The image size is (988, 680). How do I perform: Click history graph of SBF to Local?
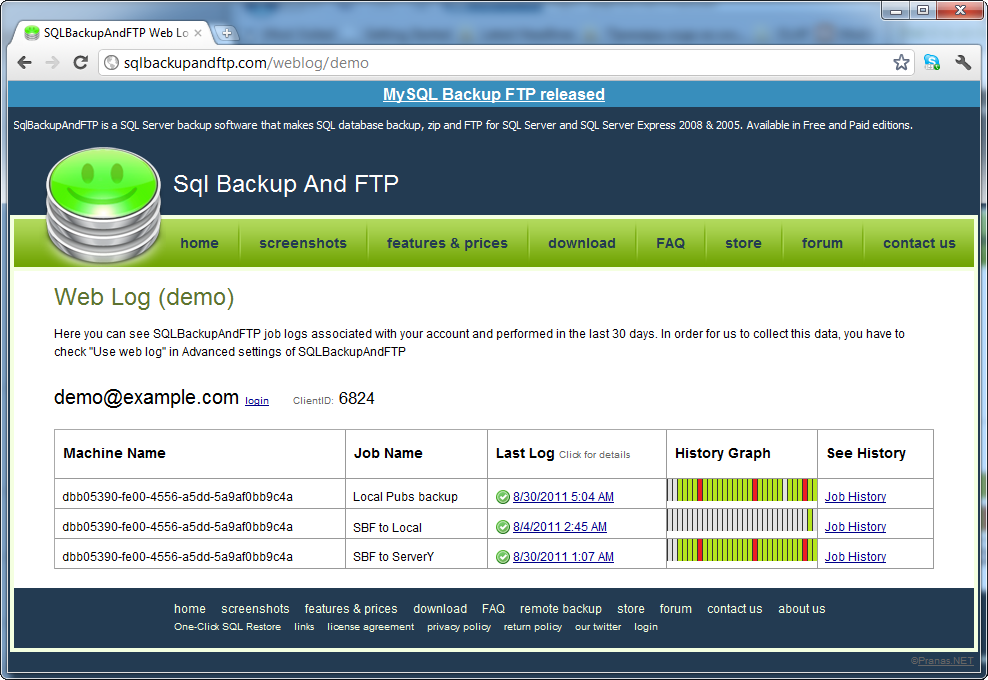(742, 520)
